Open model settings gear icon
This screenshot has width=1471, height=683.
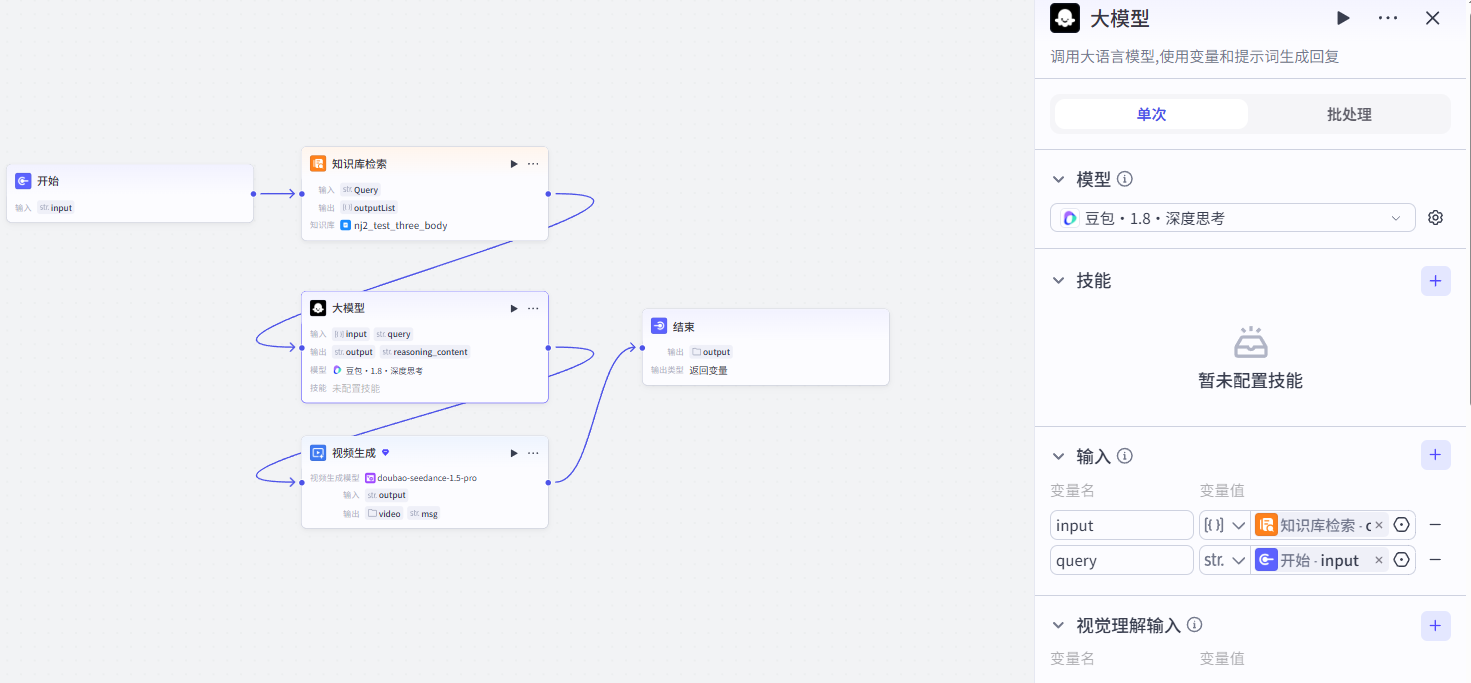(1436, 217)
